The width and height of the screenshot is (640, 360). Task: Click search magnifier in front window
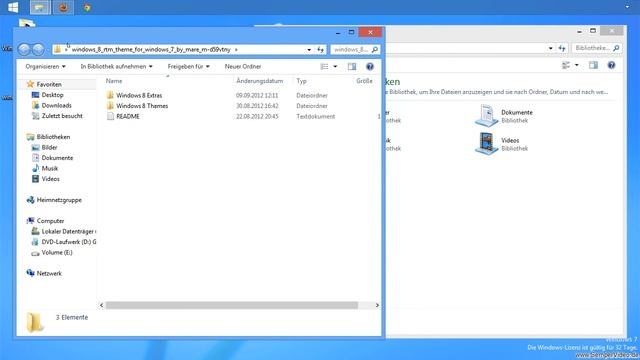coord(375,49)
